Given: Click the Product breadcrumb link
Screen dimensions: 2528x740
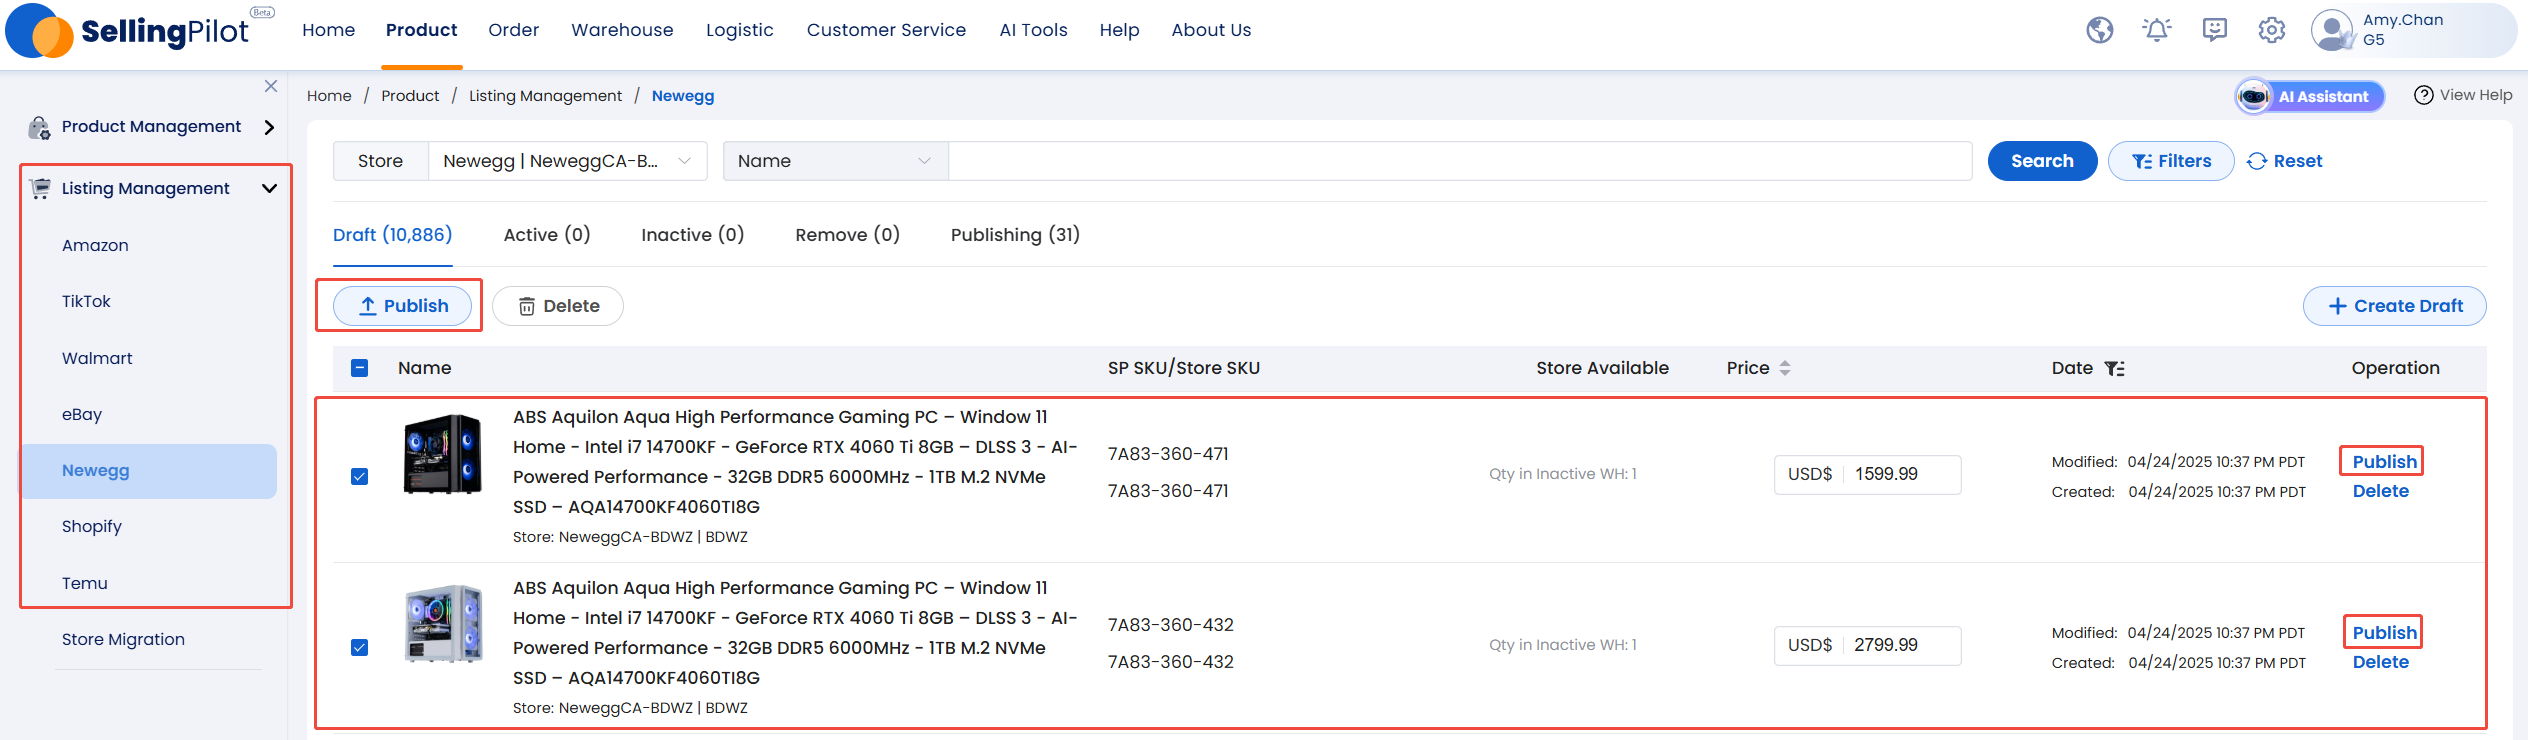Looking at the screenshot, I should pyautogui.click(x=410, y=96).
